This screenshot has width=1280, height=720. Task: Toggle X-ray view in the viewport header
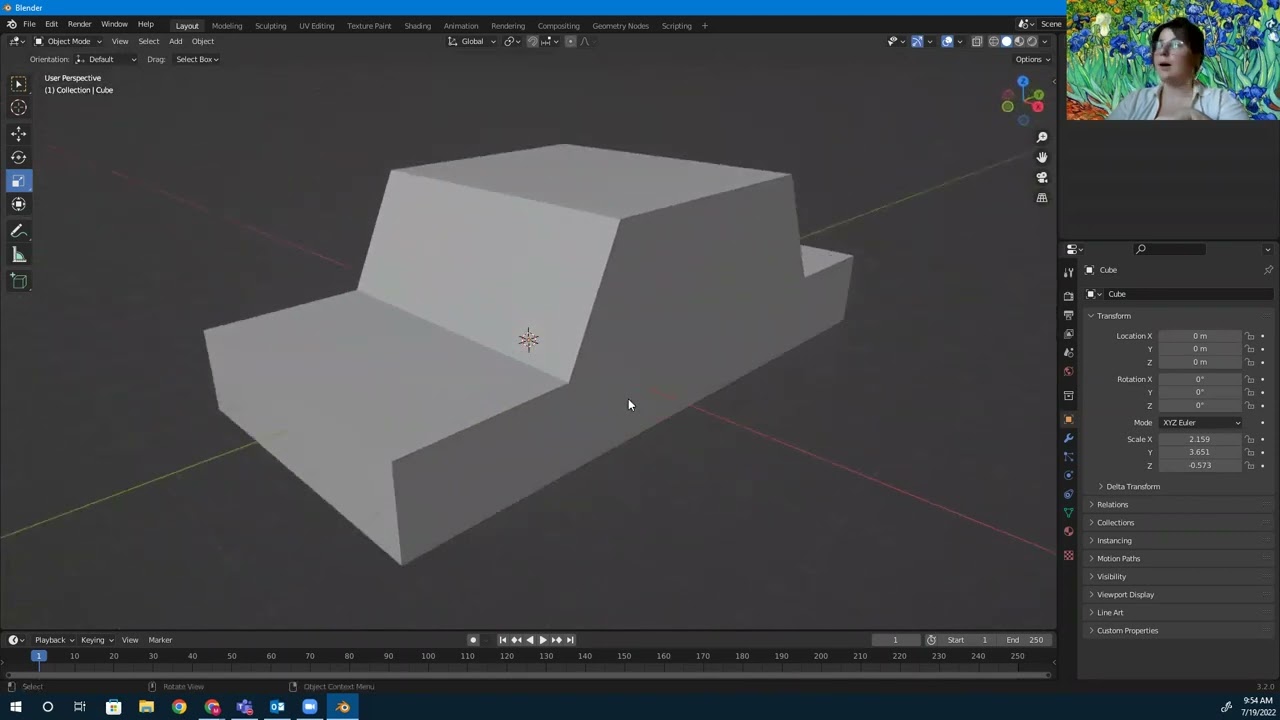tap(977, 41)
